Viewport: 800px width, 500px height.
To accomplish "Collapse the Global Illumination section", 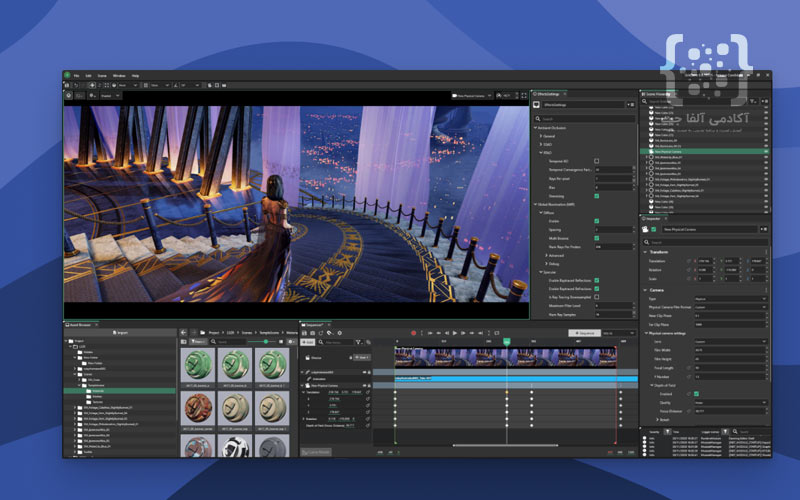I will coord(535,205).
